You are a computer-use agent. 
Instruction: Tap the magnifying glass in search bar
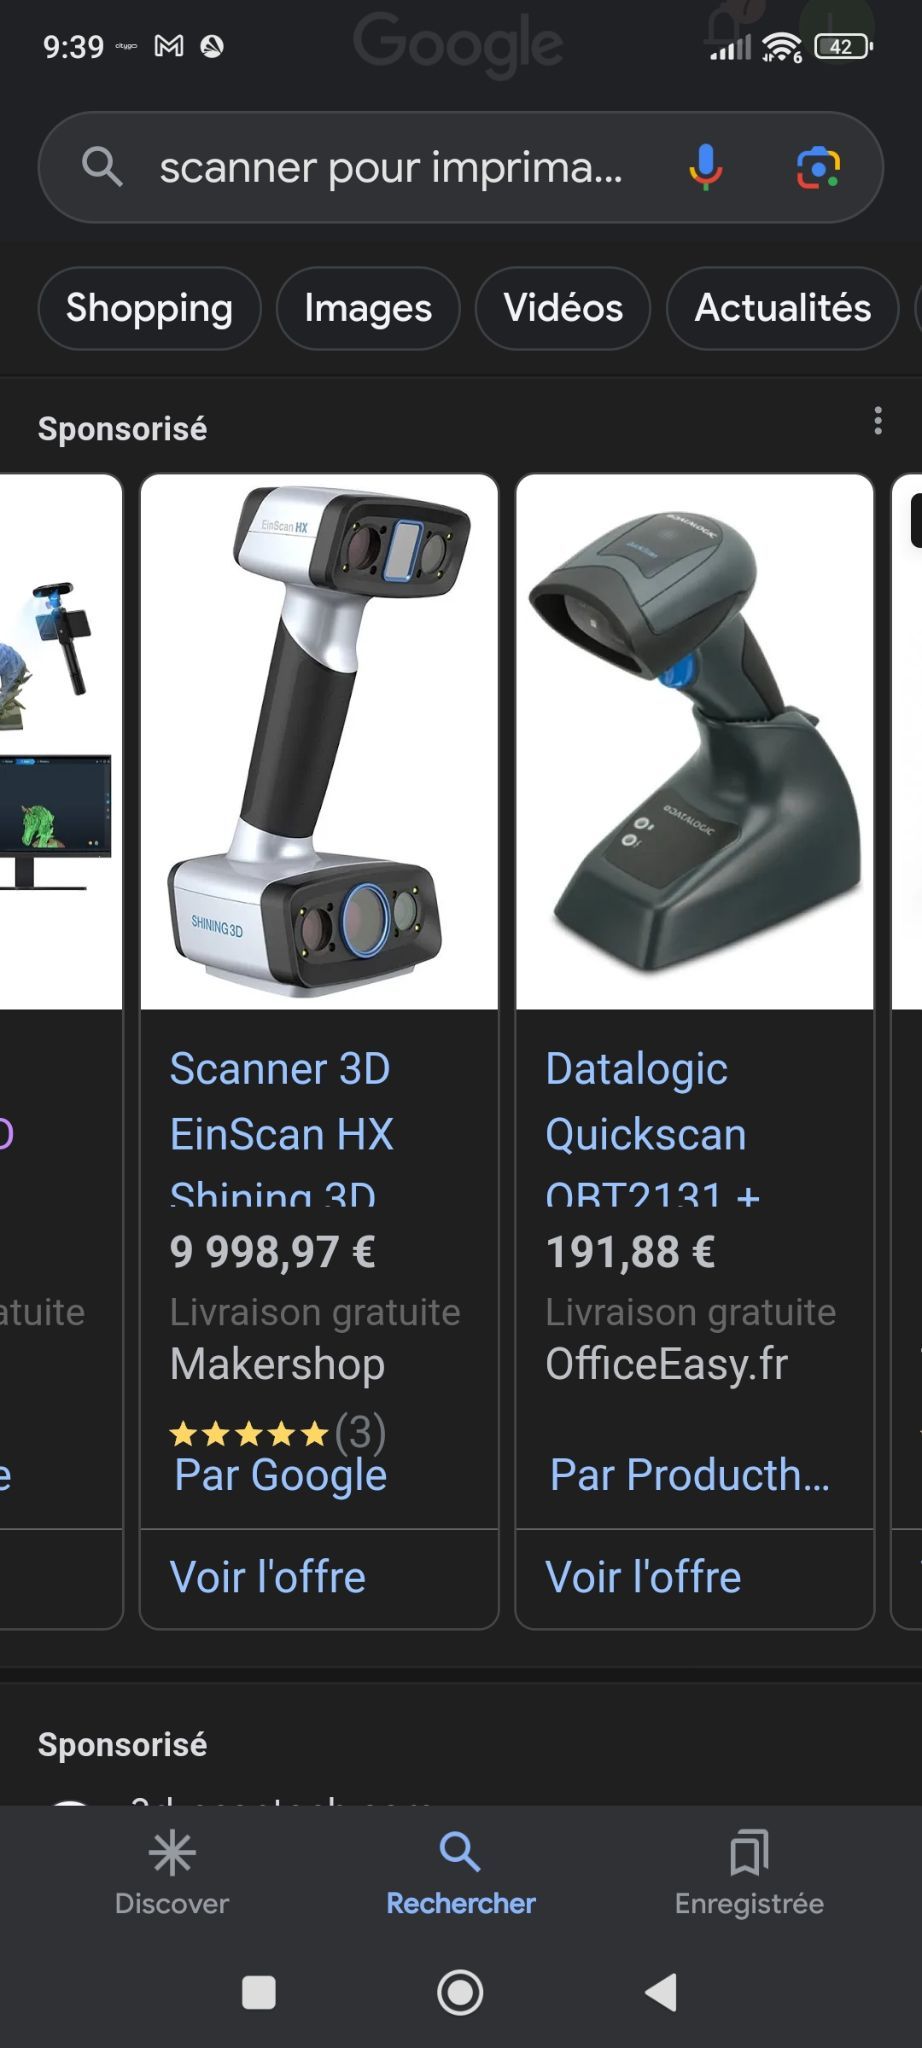click(x=102, y=167)
